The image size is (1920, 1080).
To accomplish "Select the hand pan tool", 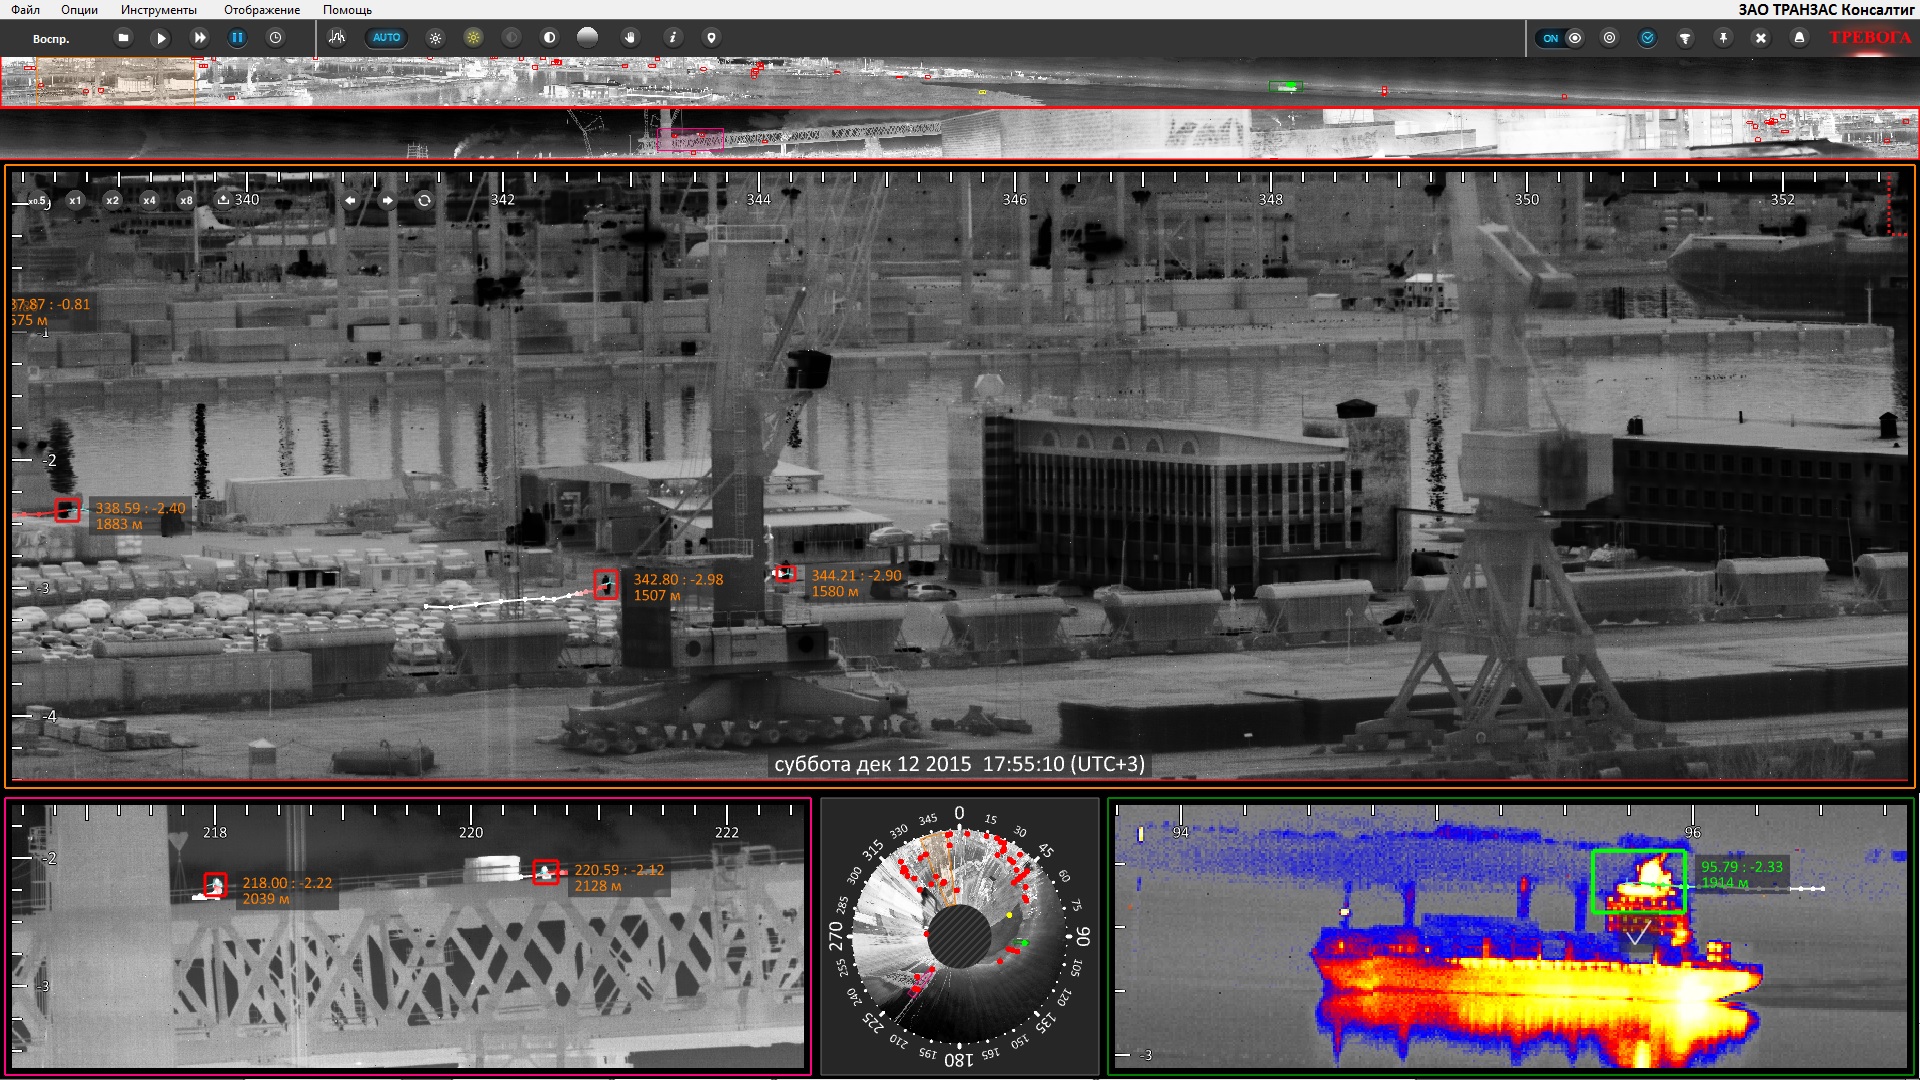I will pos(630,38).
